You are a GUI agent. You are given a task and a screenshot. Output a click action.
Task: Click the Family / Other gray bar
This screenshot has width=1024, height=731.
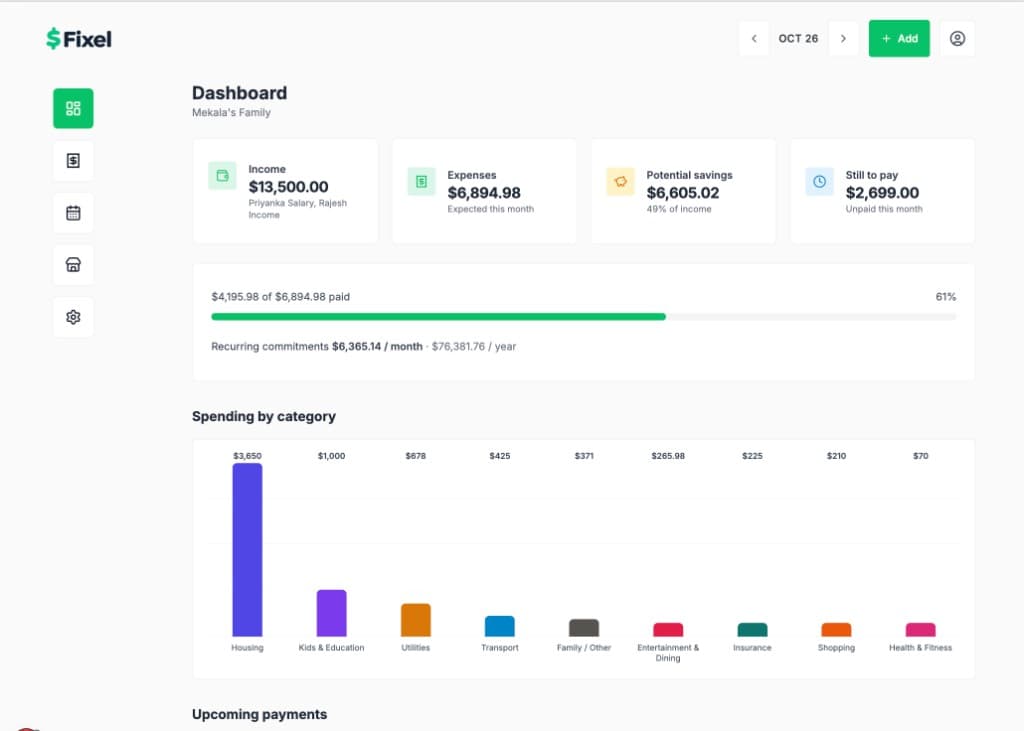pos(584,628)
